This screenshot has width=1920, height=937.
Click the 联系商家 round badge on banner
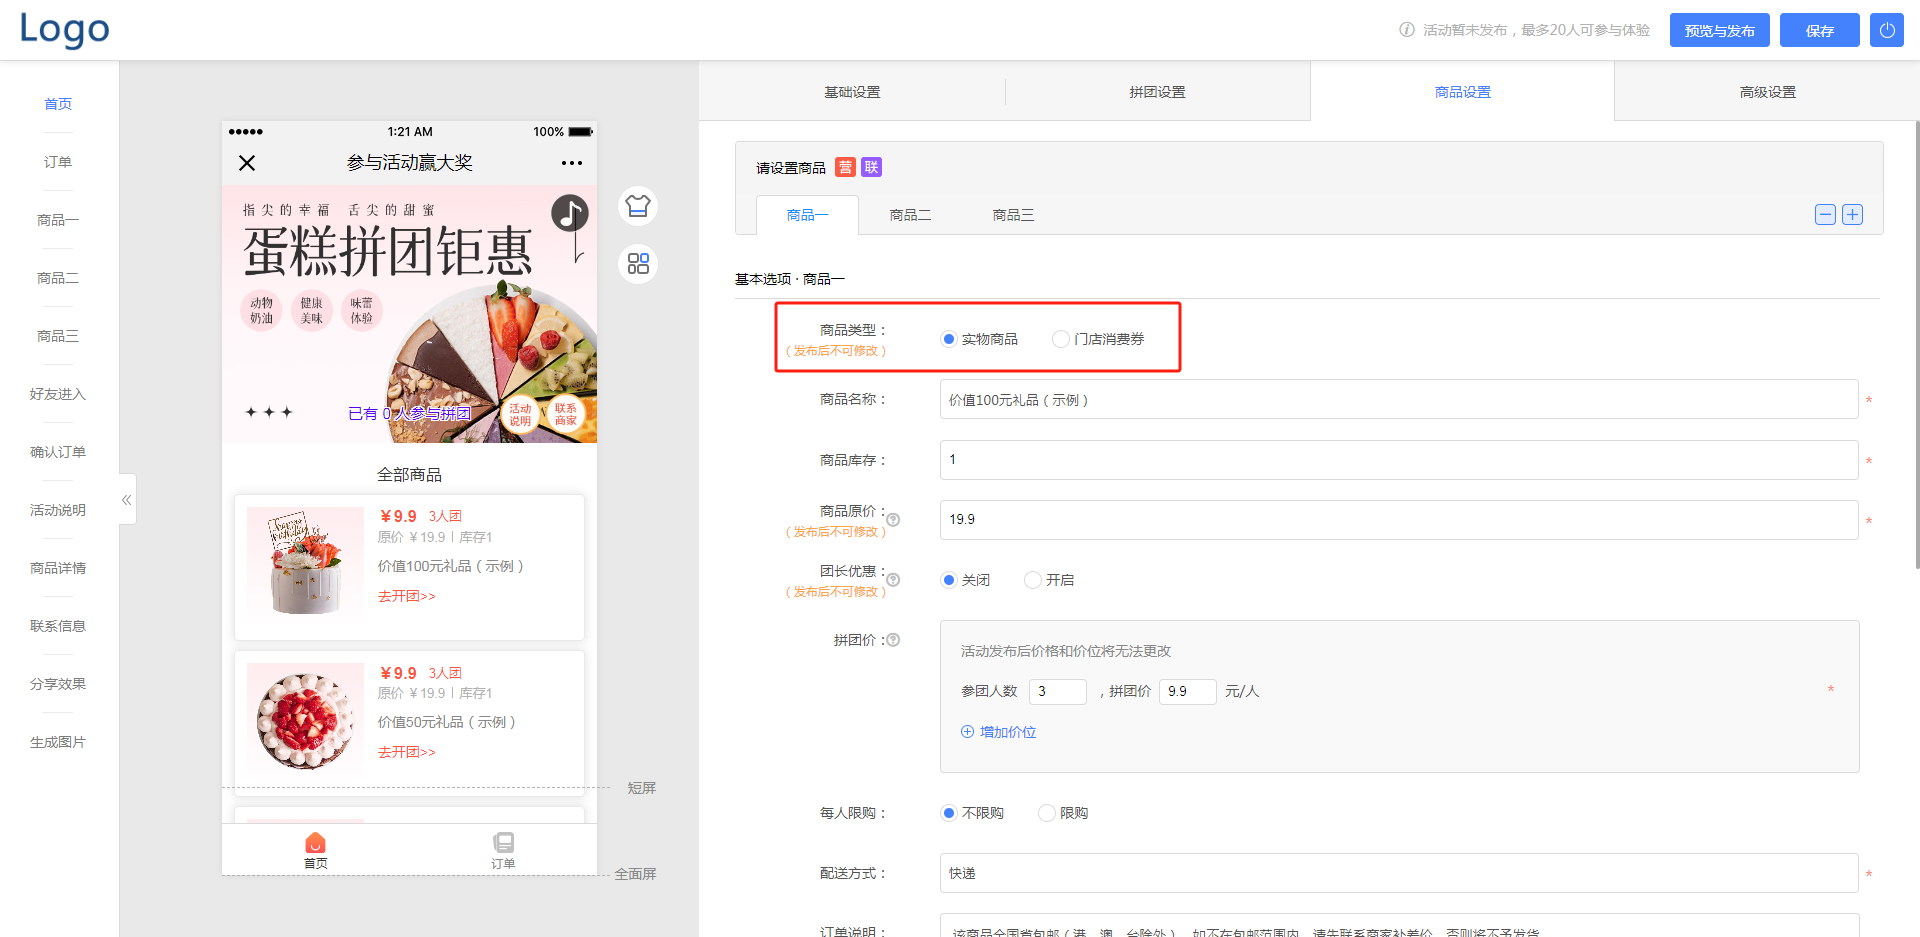(x=565, y=415)
